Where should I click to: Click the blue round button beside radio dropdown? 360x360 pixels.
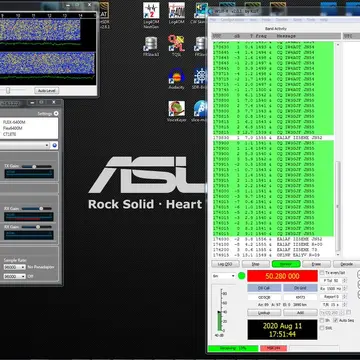(x=55, y=145)
